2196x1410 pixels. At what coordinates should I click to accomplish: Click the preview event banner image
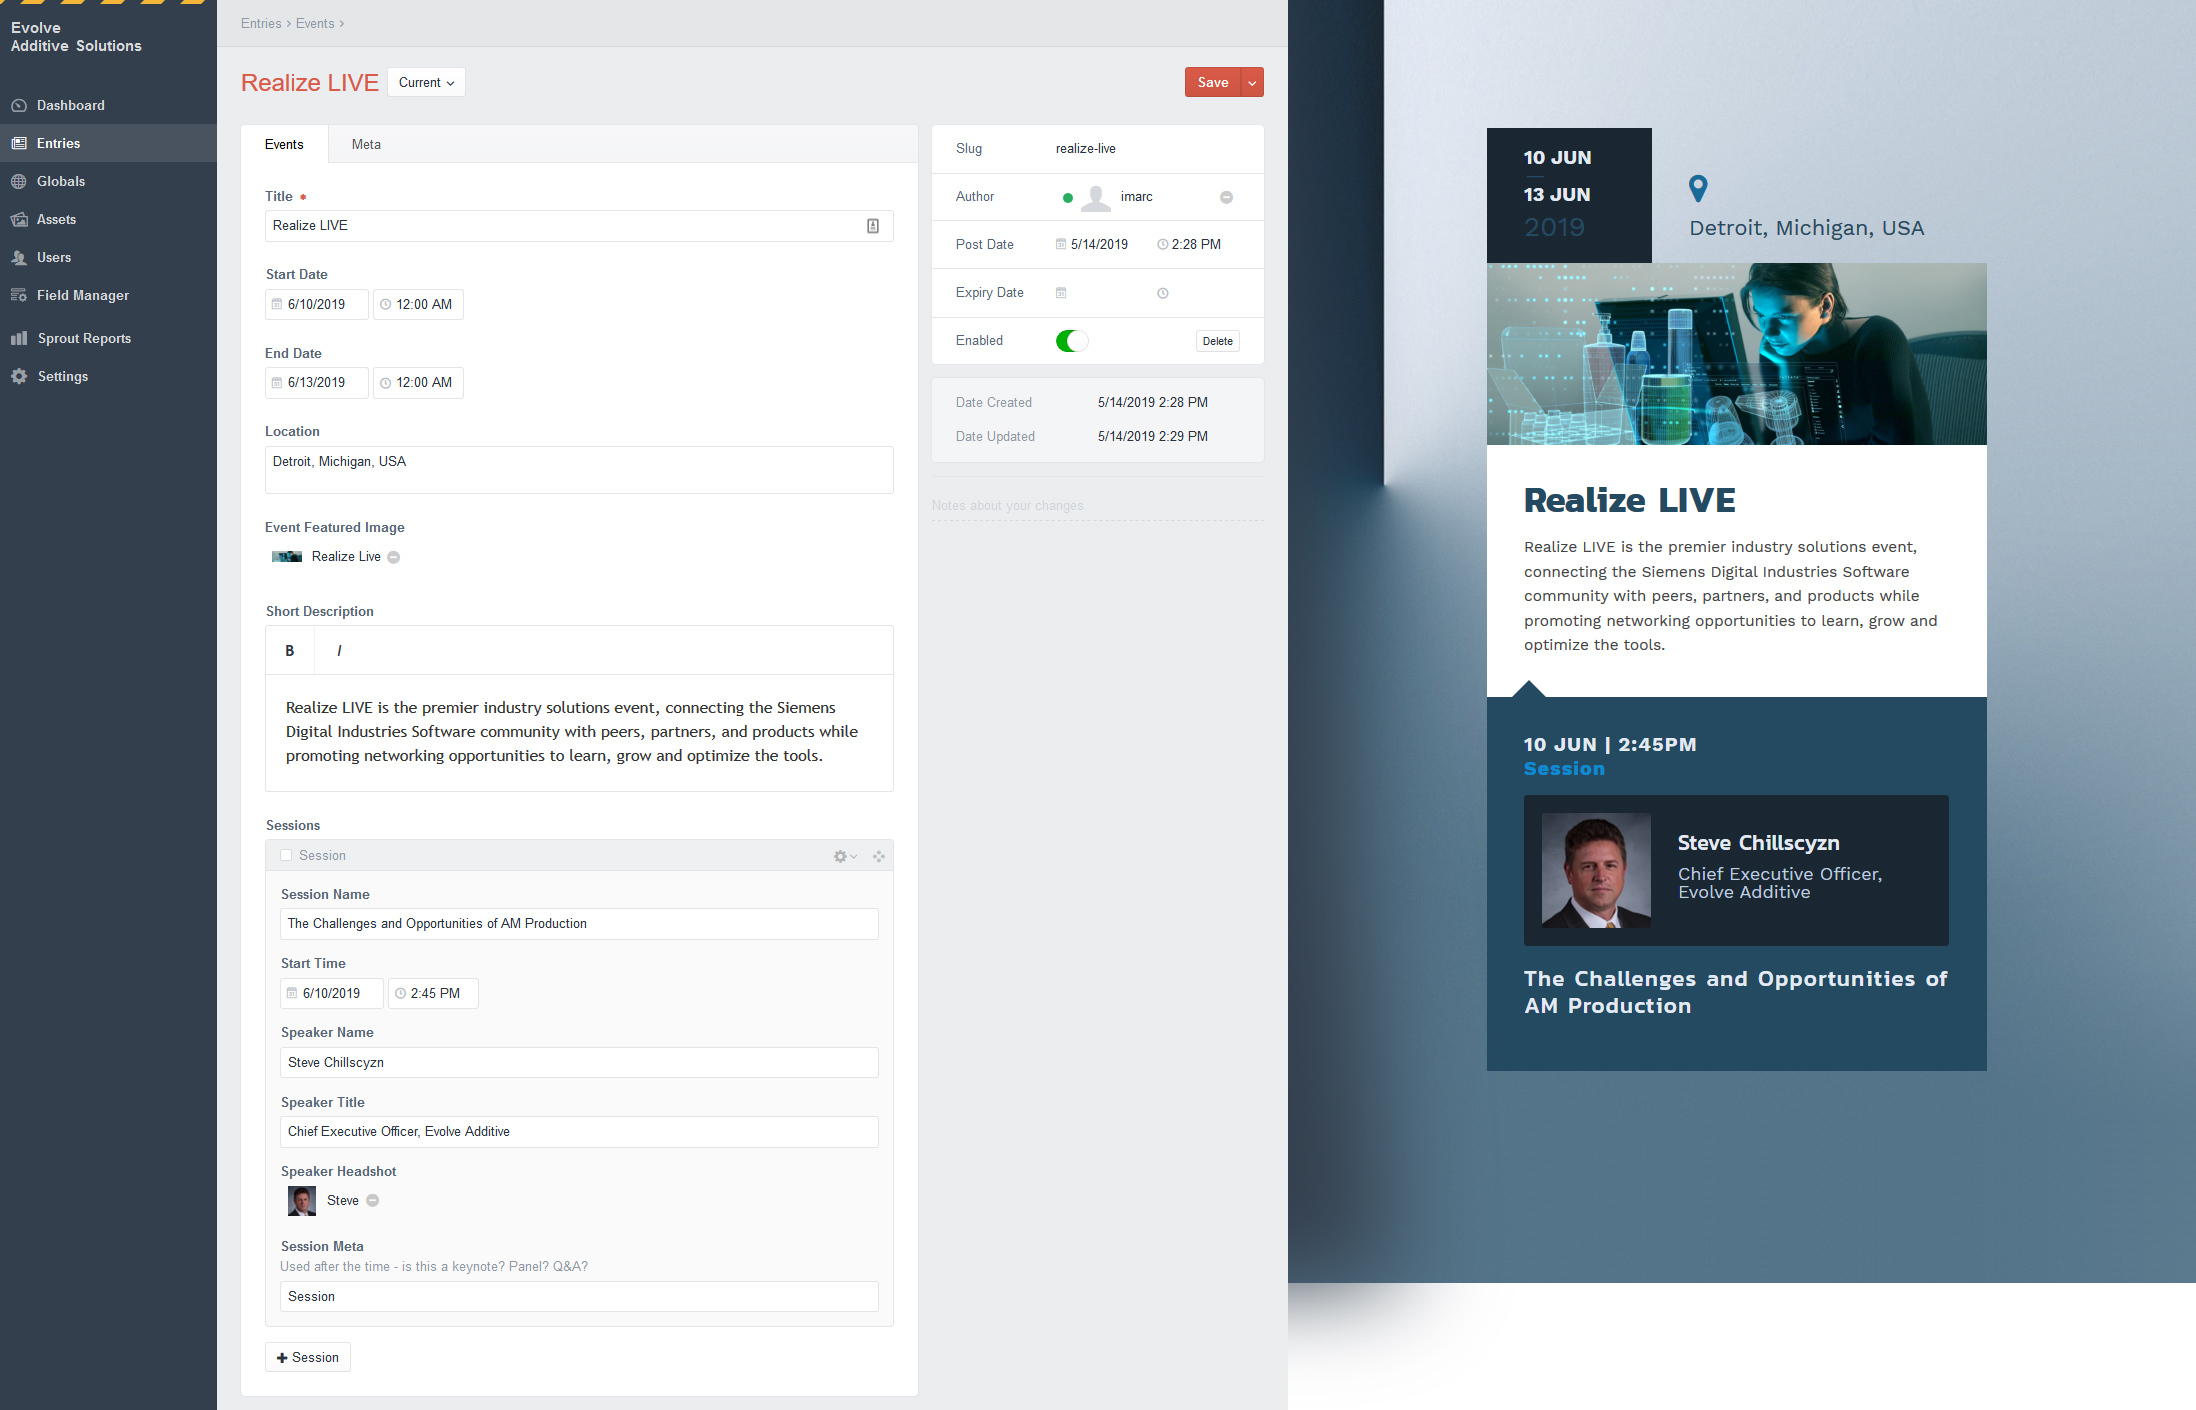point(1736,354)
